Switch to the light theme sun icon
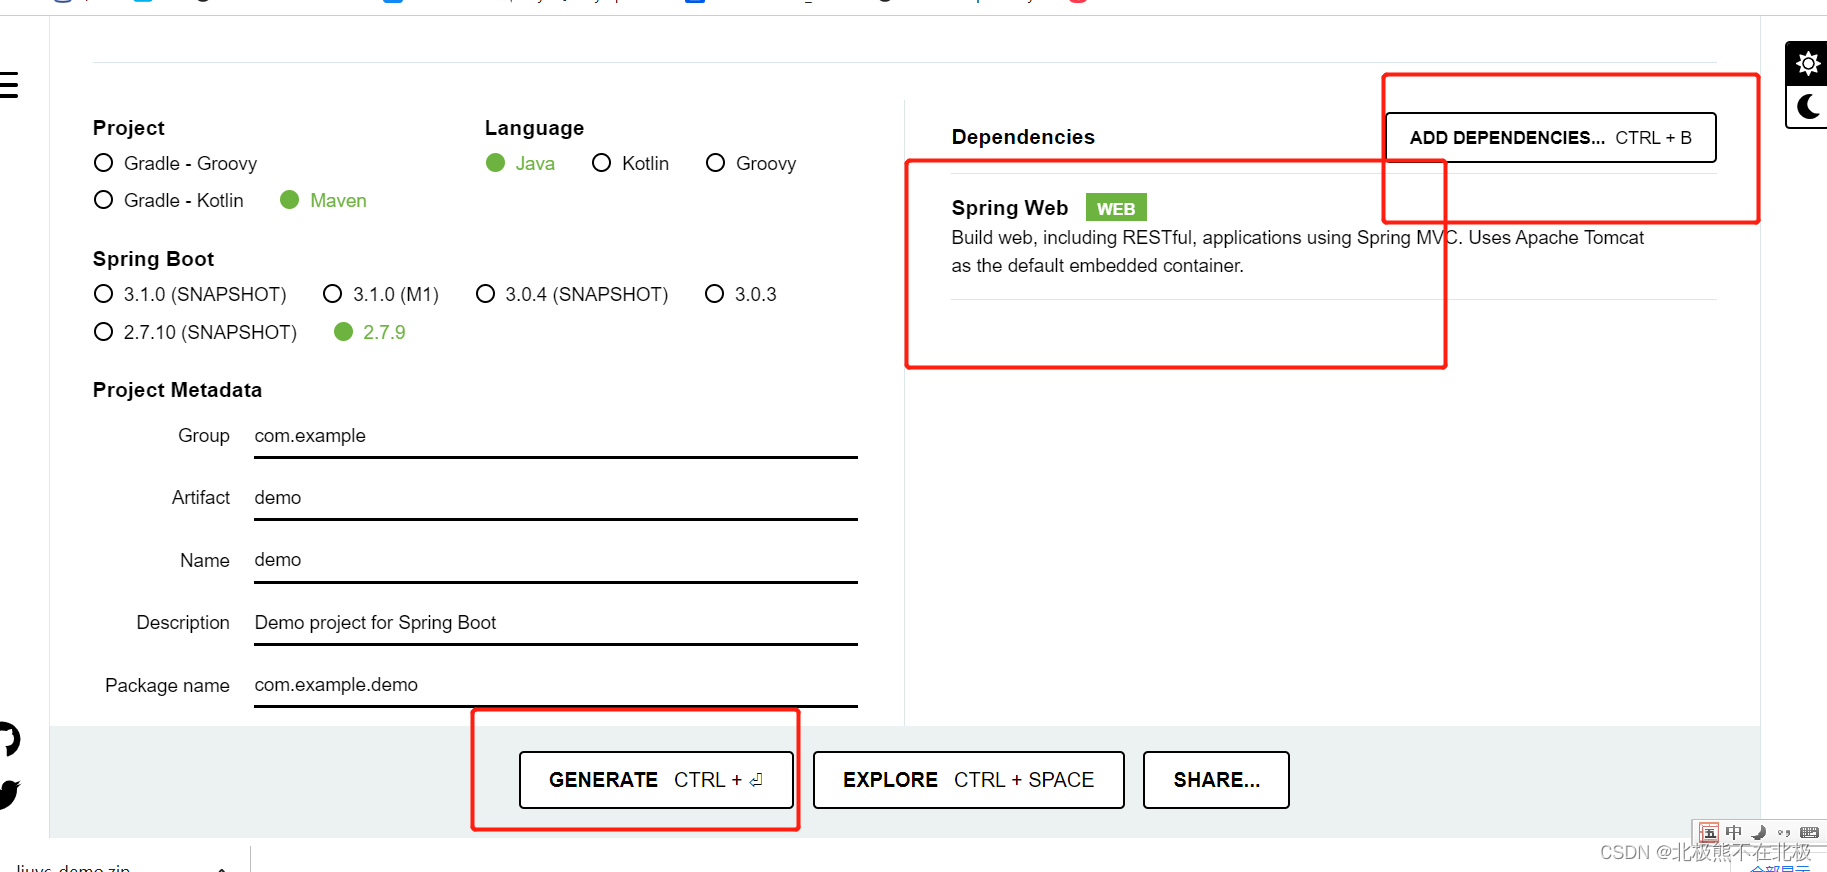Image resolution: width=1827 pixels, height=872 pixels. pos(1807,64)
